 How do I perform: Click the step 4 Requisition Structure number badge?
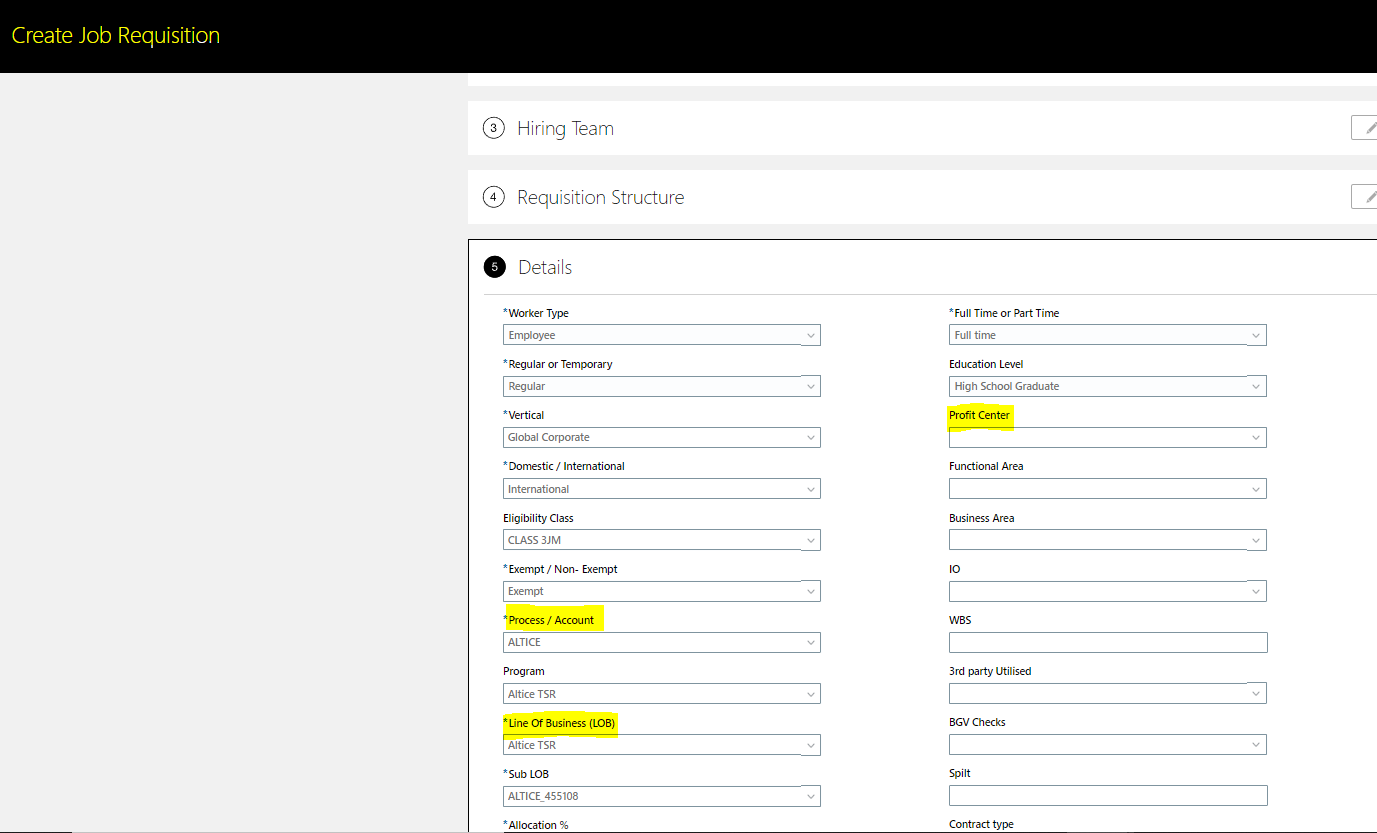coord(493,197)
